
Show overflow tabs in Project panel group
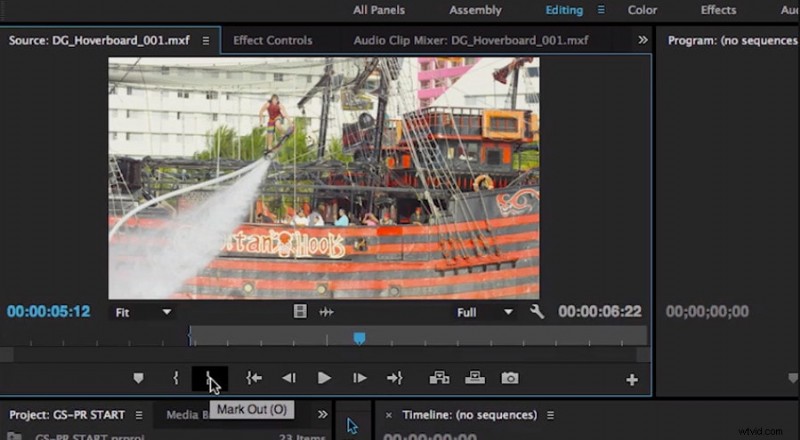click(322, 414)
